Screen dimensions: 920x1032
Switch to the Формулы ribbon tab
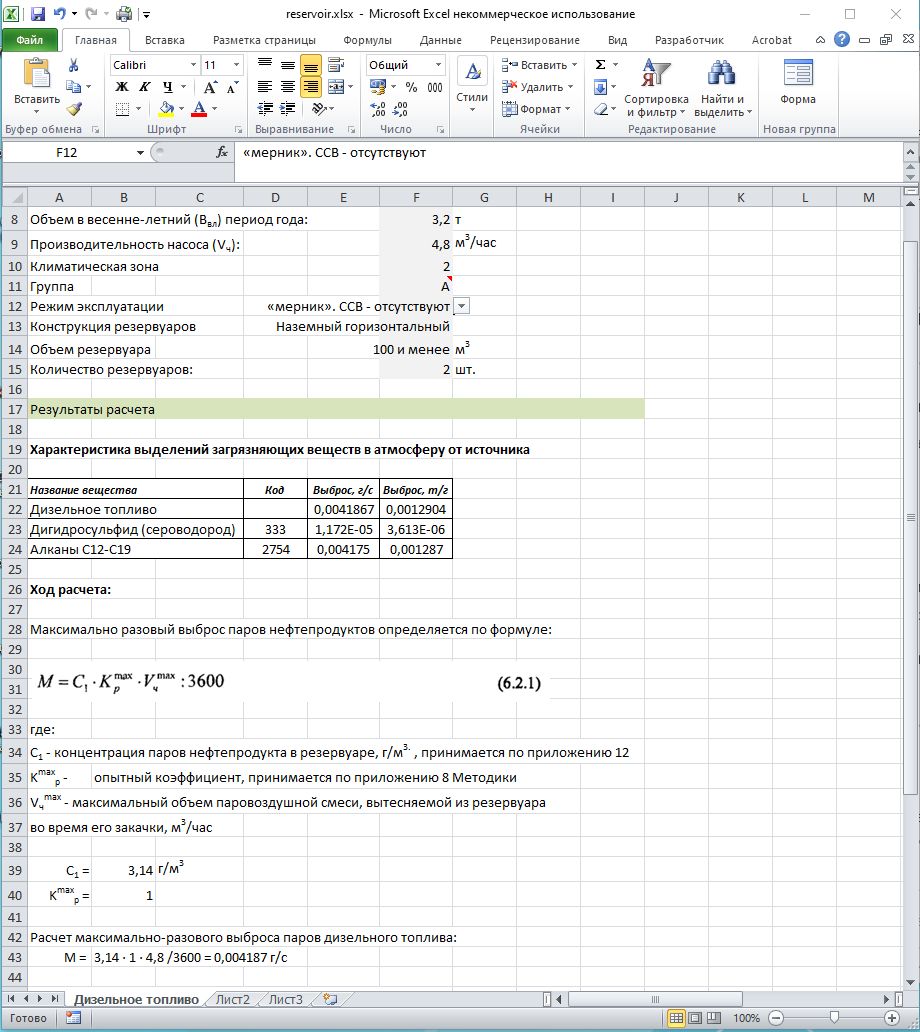[367, 40]
